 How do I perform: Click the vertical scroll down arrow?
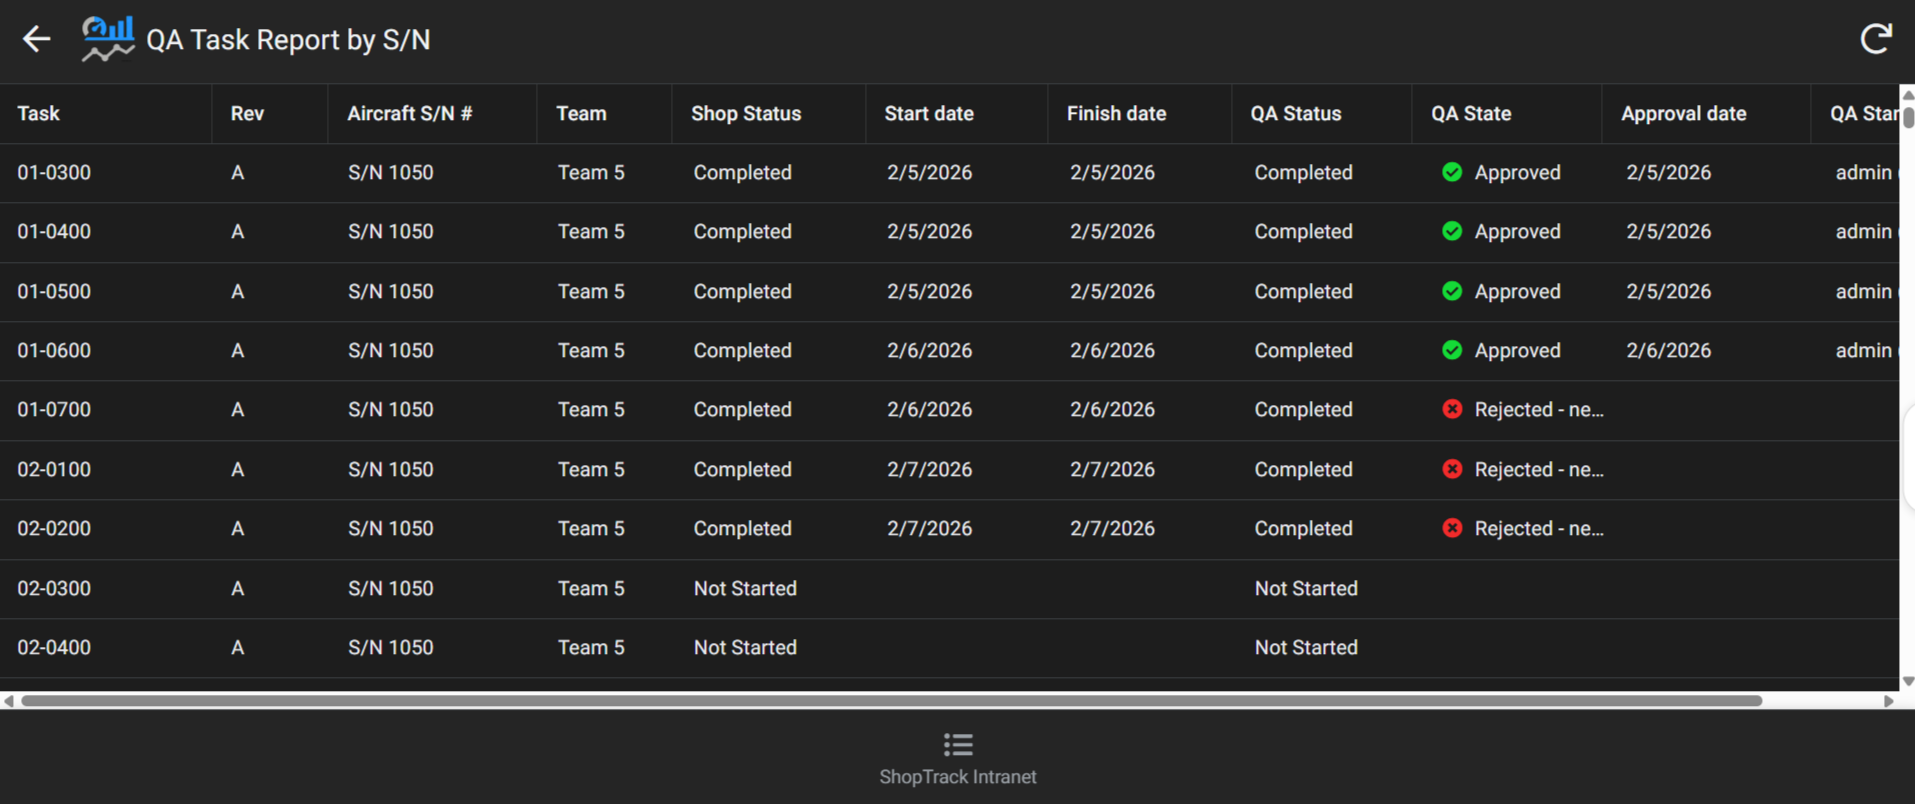click(x=1907, y=681)
